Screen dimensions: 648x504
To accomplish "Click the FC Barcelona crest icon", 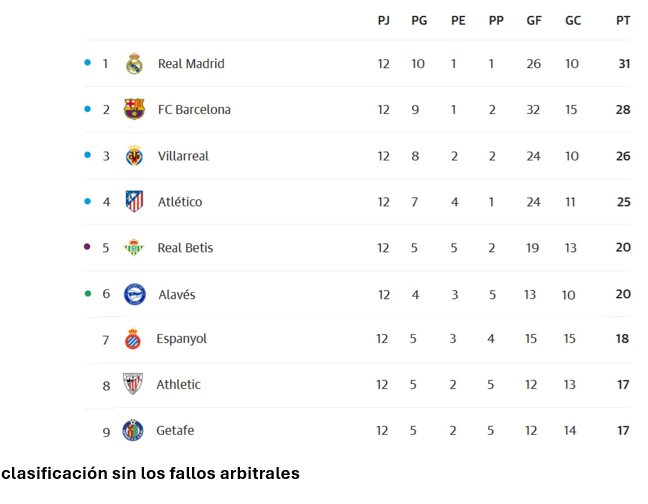I will pos(134,109).
